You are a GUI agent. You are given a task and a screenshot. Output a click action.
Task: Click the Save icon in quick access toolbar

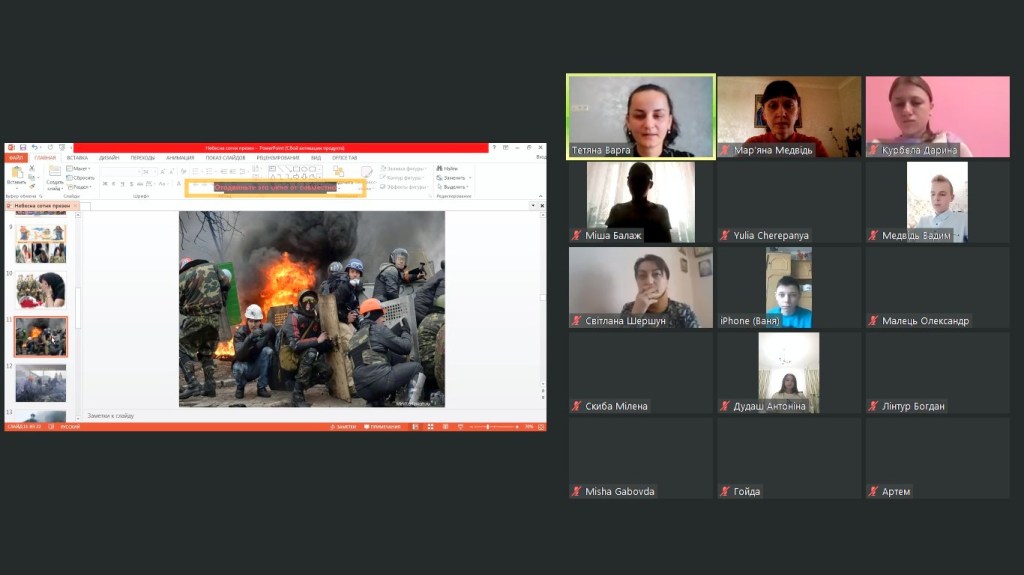pos(23,148)
